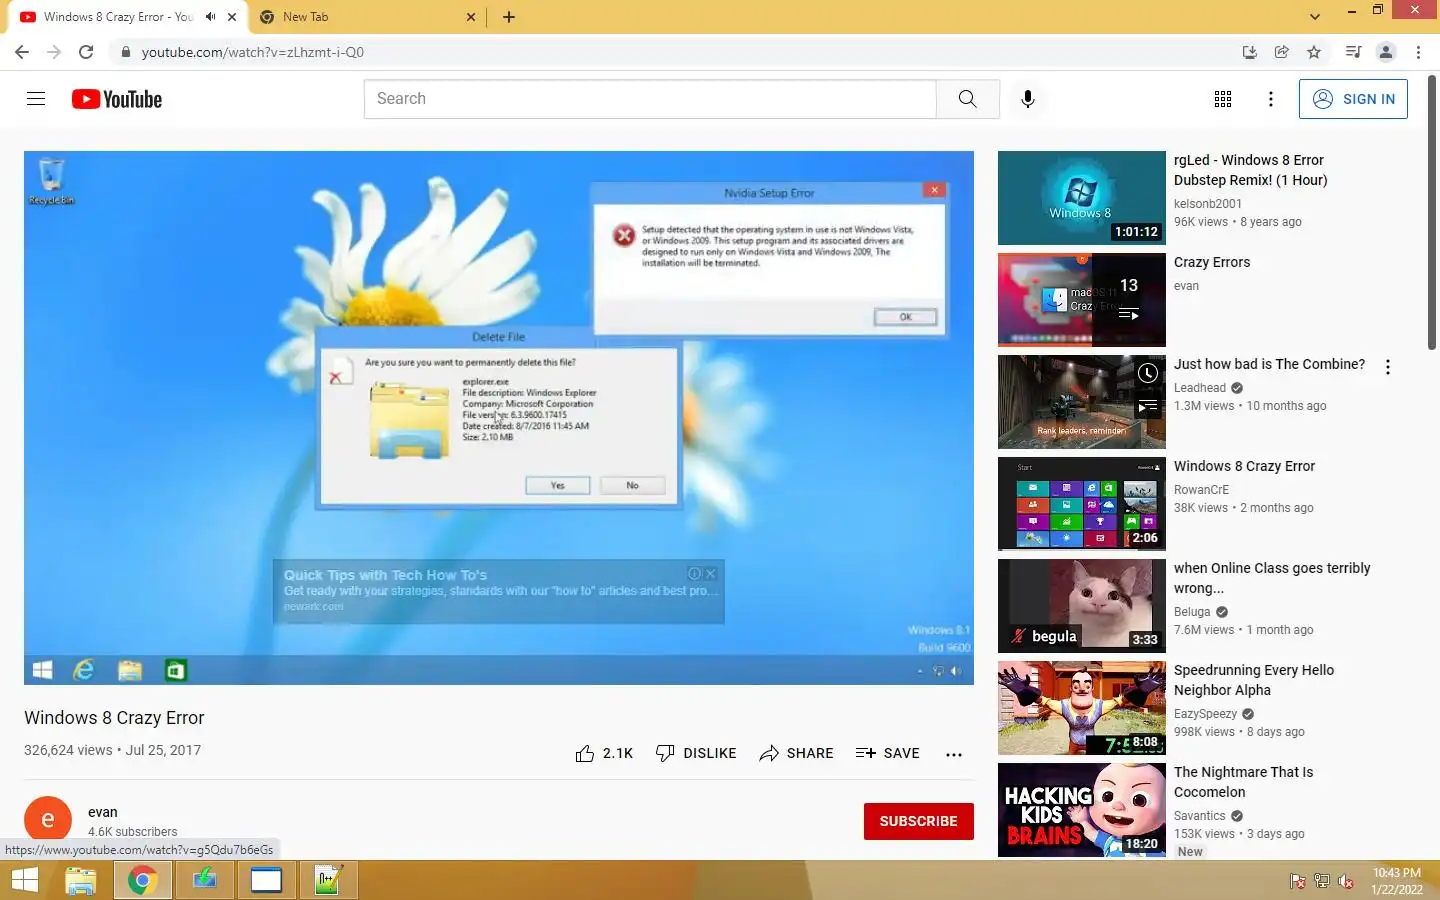1440x900 pixels.
Task: Open rgLed Windows 8 Error Dubstep thumbnail
Action: point(1081,198)
